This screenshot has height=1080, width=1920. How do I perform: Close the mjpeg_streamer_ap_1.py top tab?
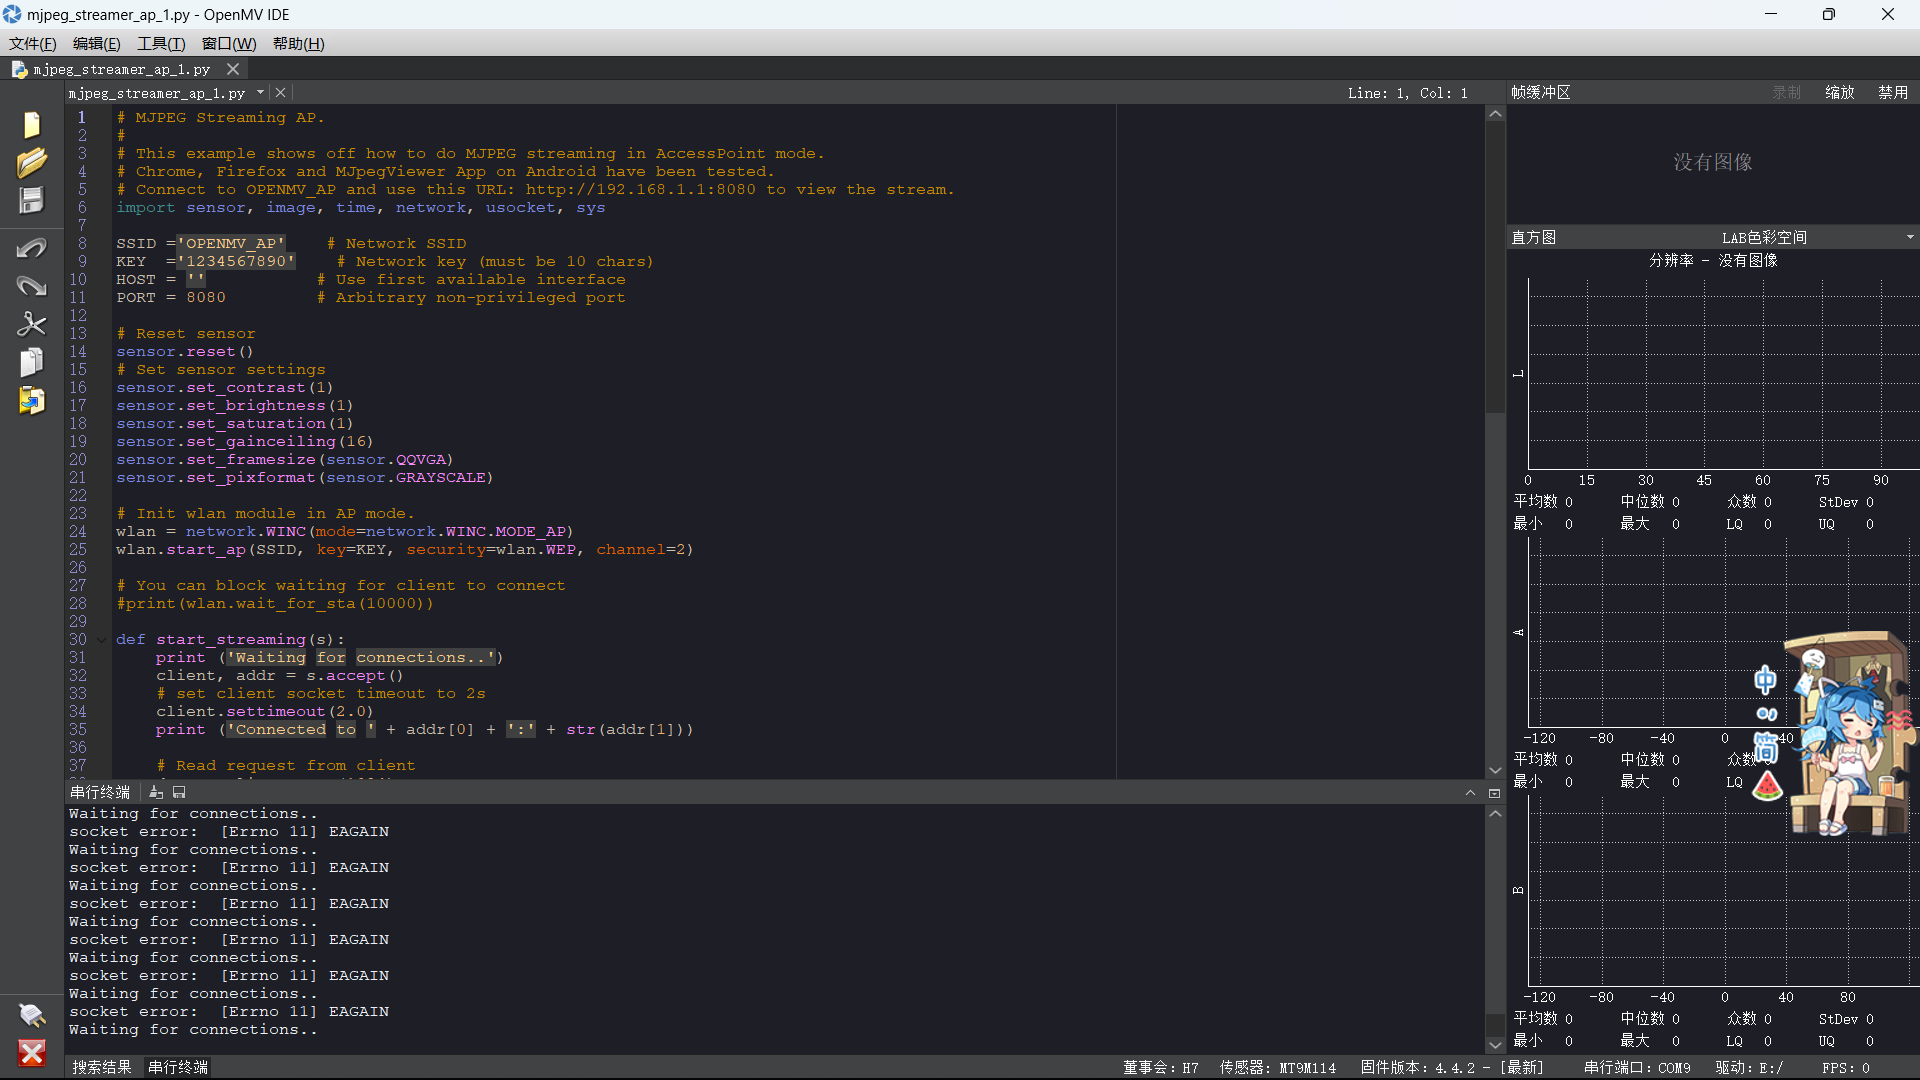click(233, 69)
